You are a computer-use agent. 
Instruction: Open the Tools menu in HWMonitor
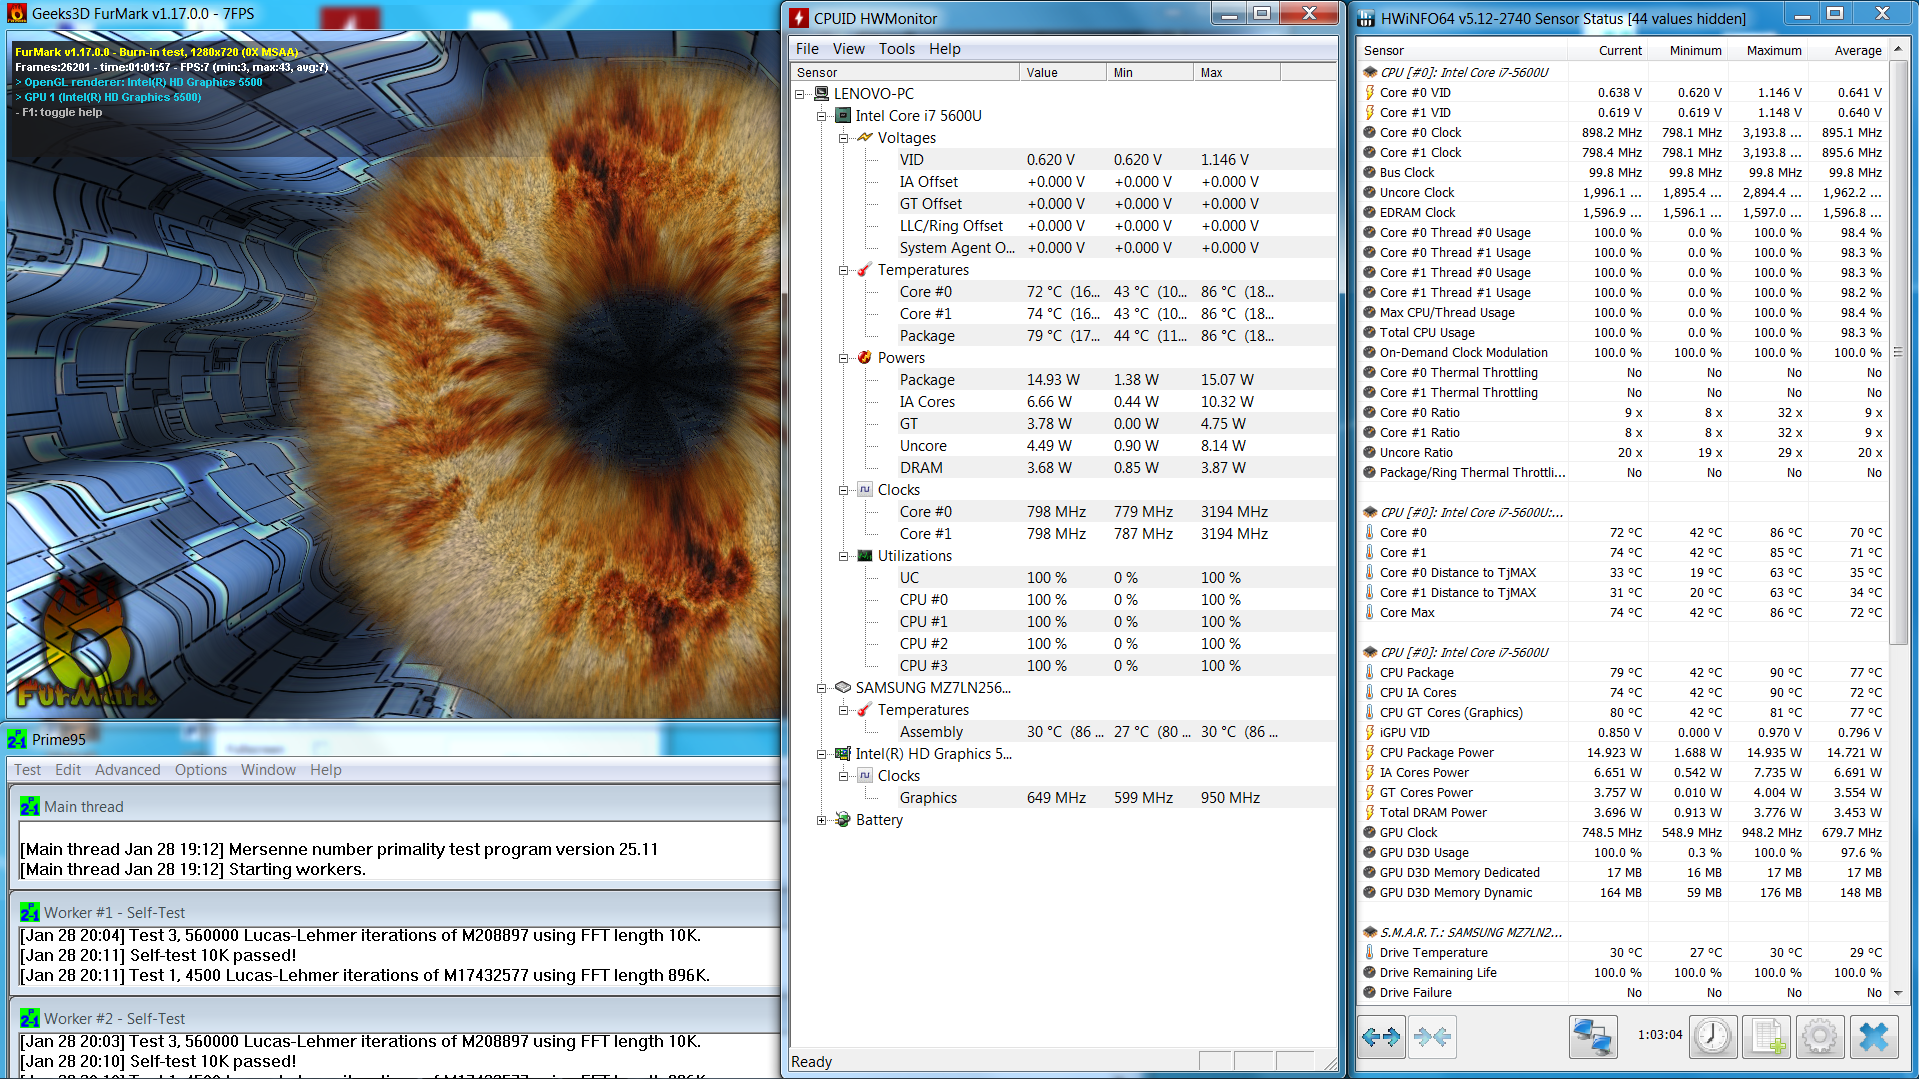(897, 48)
